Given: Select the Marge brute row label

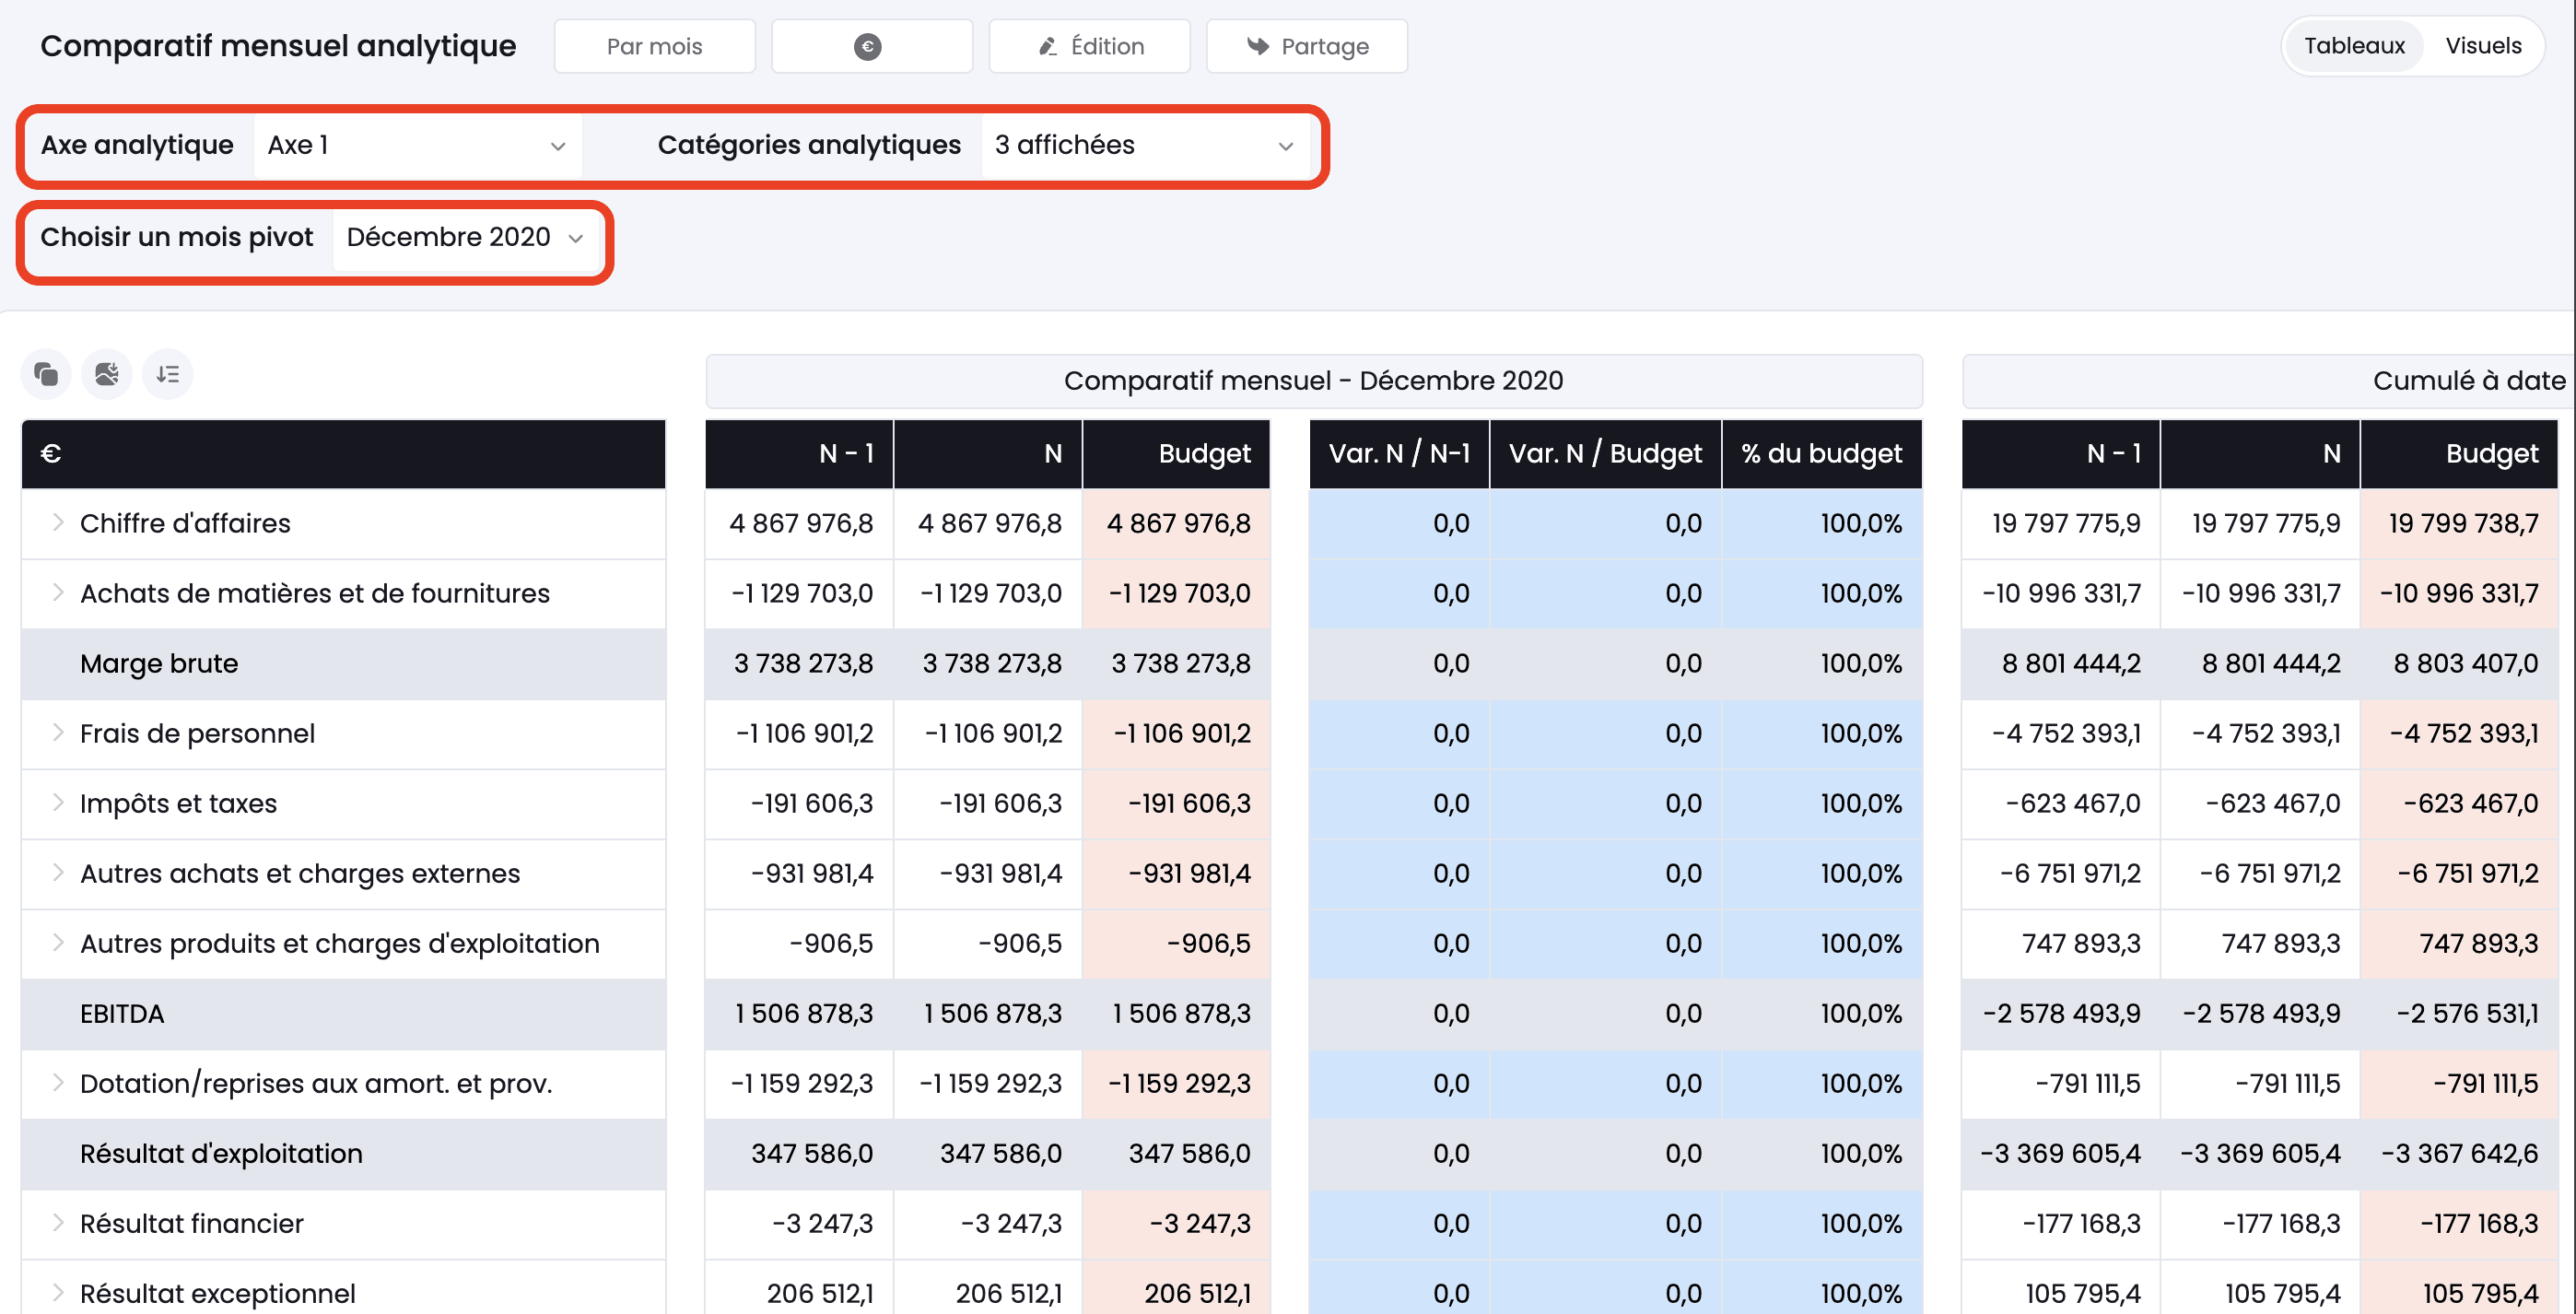Looking at the screenshot, I should coord(159,664).
